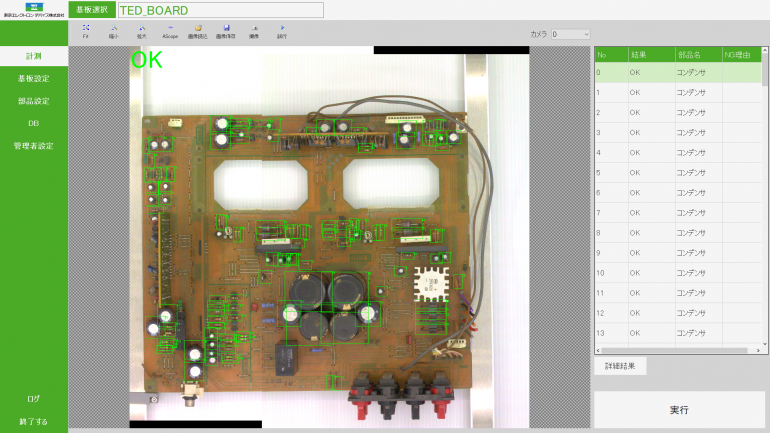Click the white heatsink component on board
The height and width of the screenshot is (433, 770).
[432, 284]
